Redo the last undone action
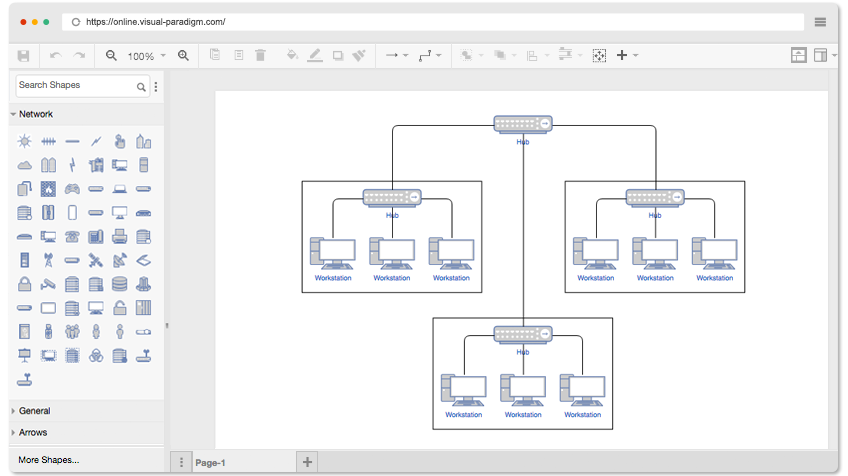 pyautogui.click(x=80, y=56)
